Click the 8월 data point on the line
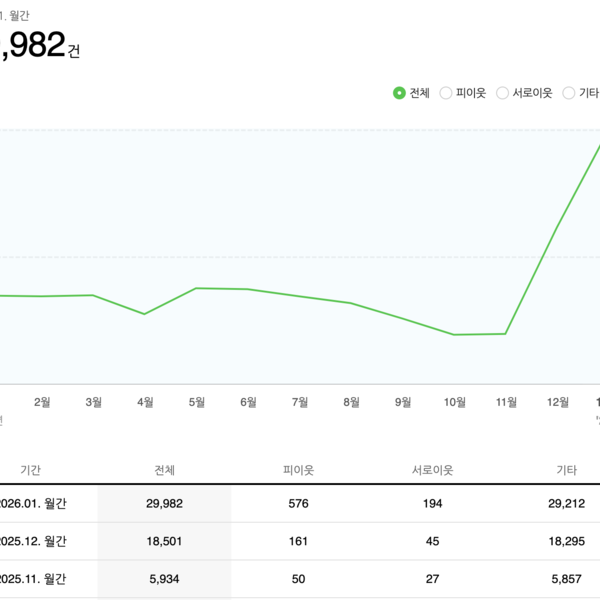This screenshot has width=600, height=600. (x=351, y=303)
